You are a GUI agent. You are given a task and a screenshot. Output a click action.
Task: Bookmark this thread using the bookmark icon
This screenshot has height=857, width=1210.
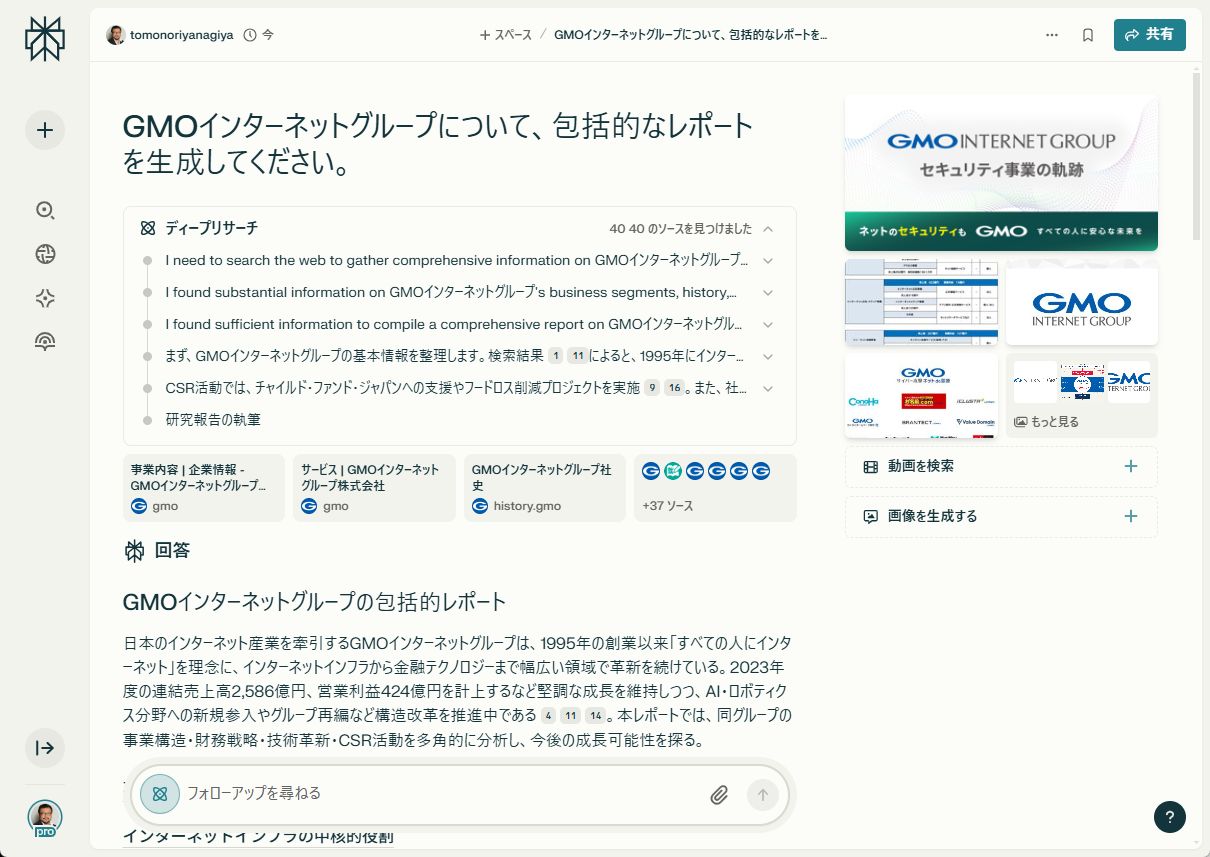tap(1087, 34)
